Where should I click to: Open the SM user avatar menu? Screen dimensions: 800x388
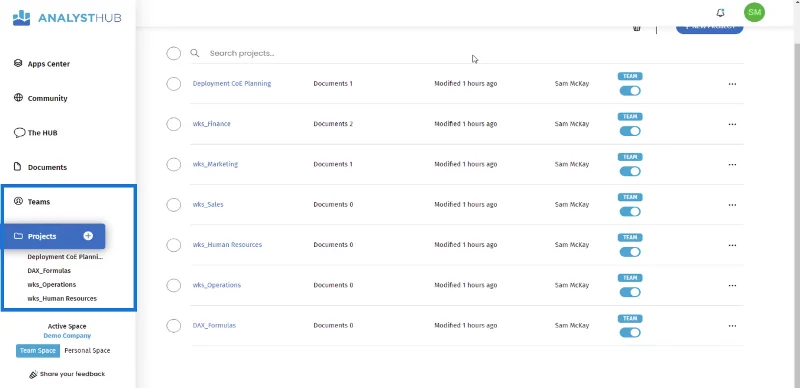(754, 12)
